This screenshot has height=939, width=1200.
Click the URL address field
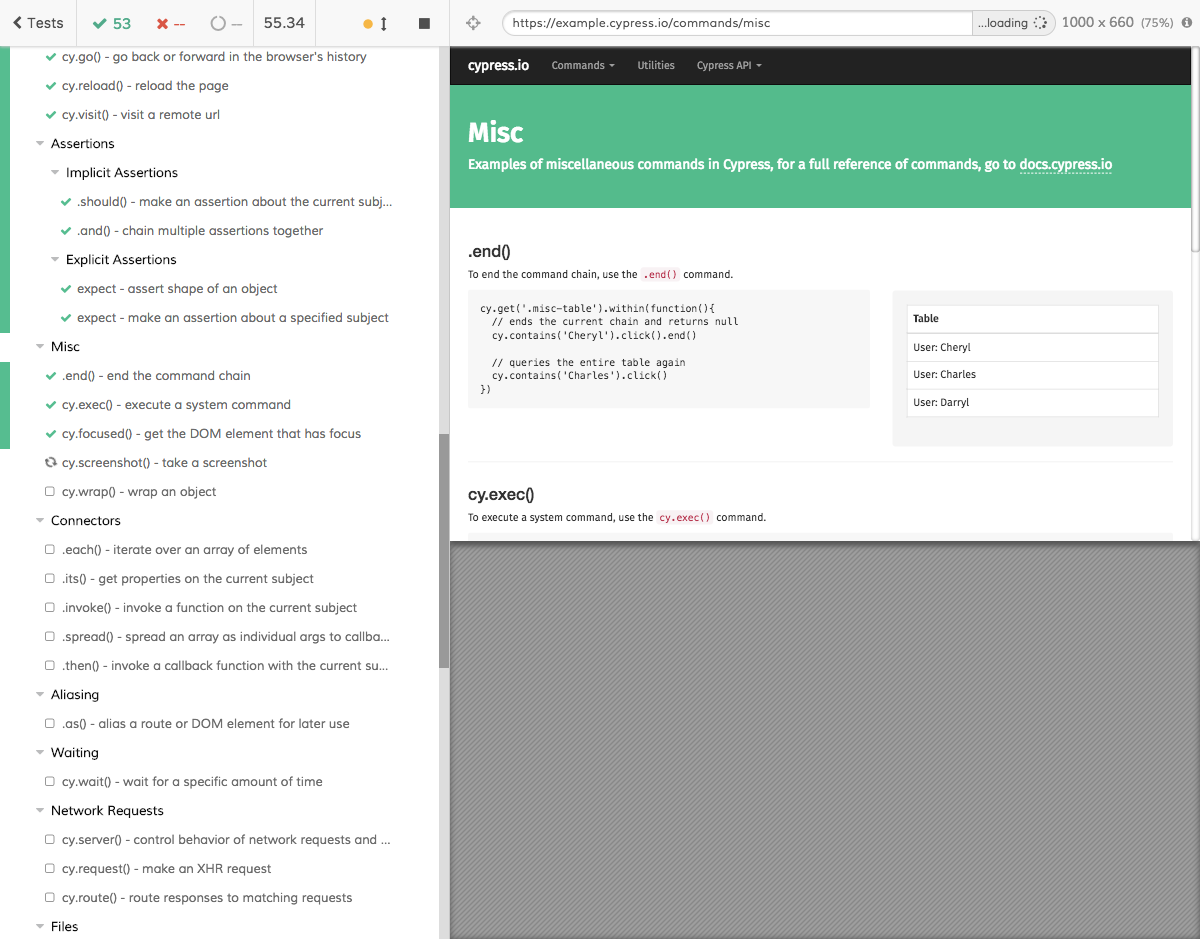click(x=737, y=23)
